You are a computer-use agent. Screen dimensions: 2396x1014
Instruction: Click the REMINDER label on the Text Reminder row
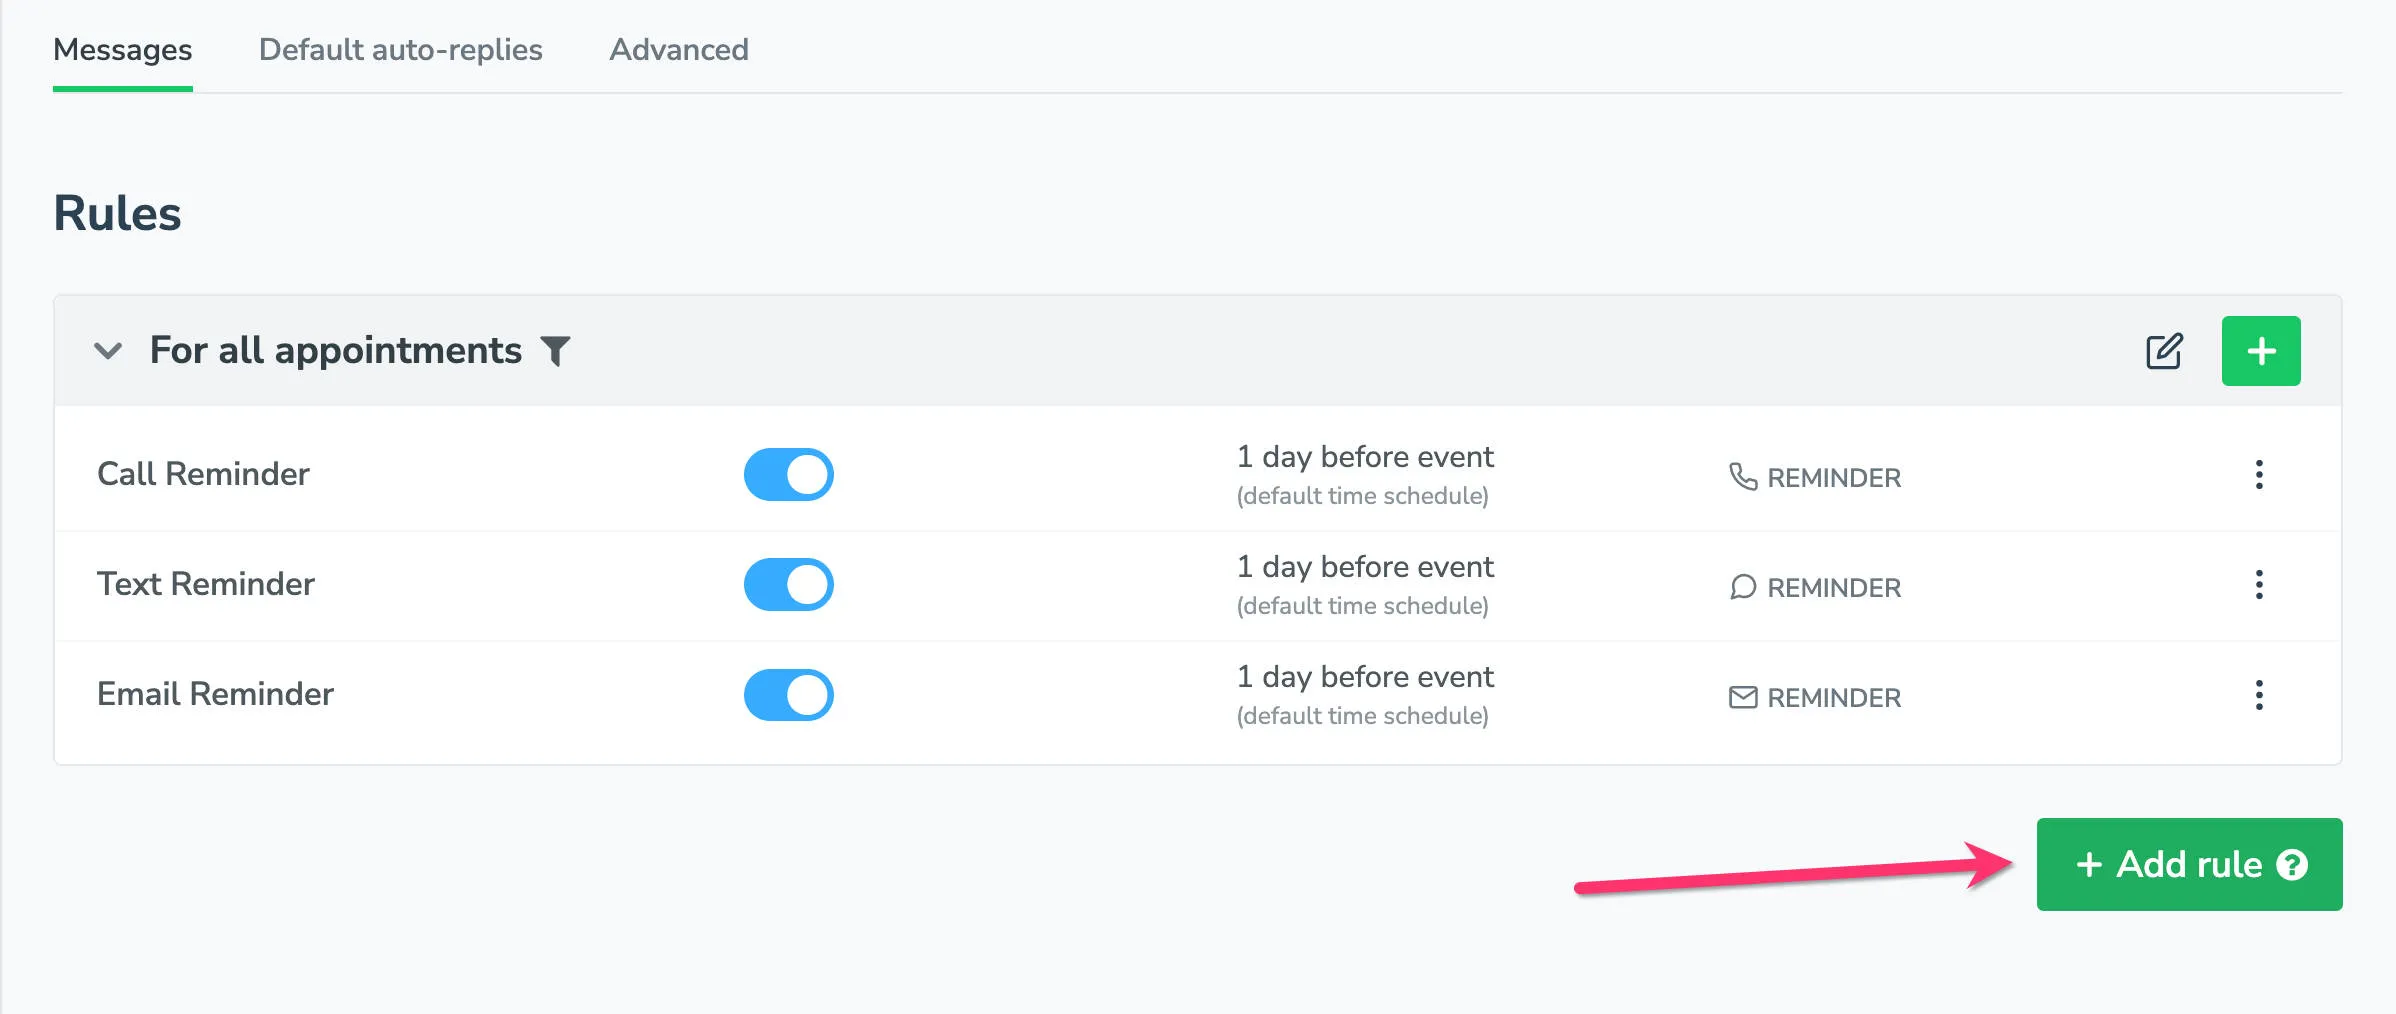tap(1834, 587)
